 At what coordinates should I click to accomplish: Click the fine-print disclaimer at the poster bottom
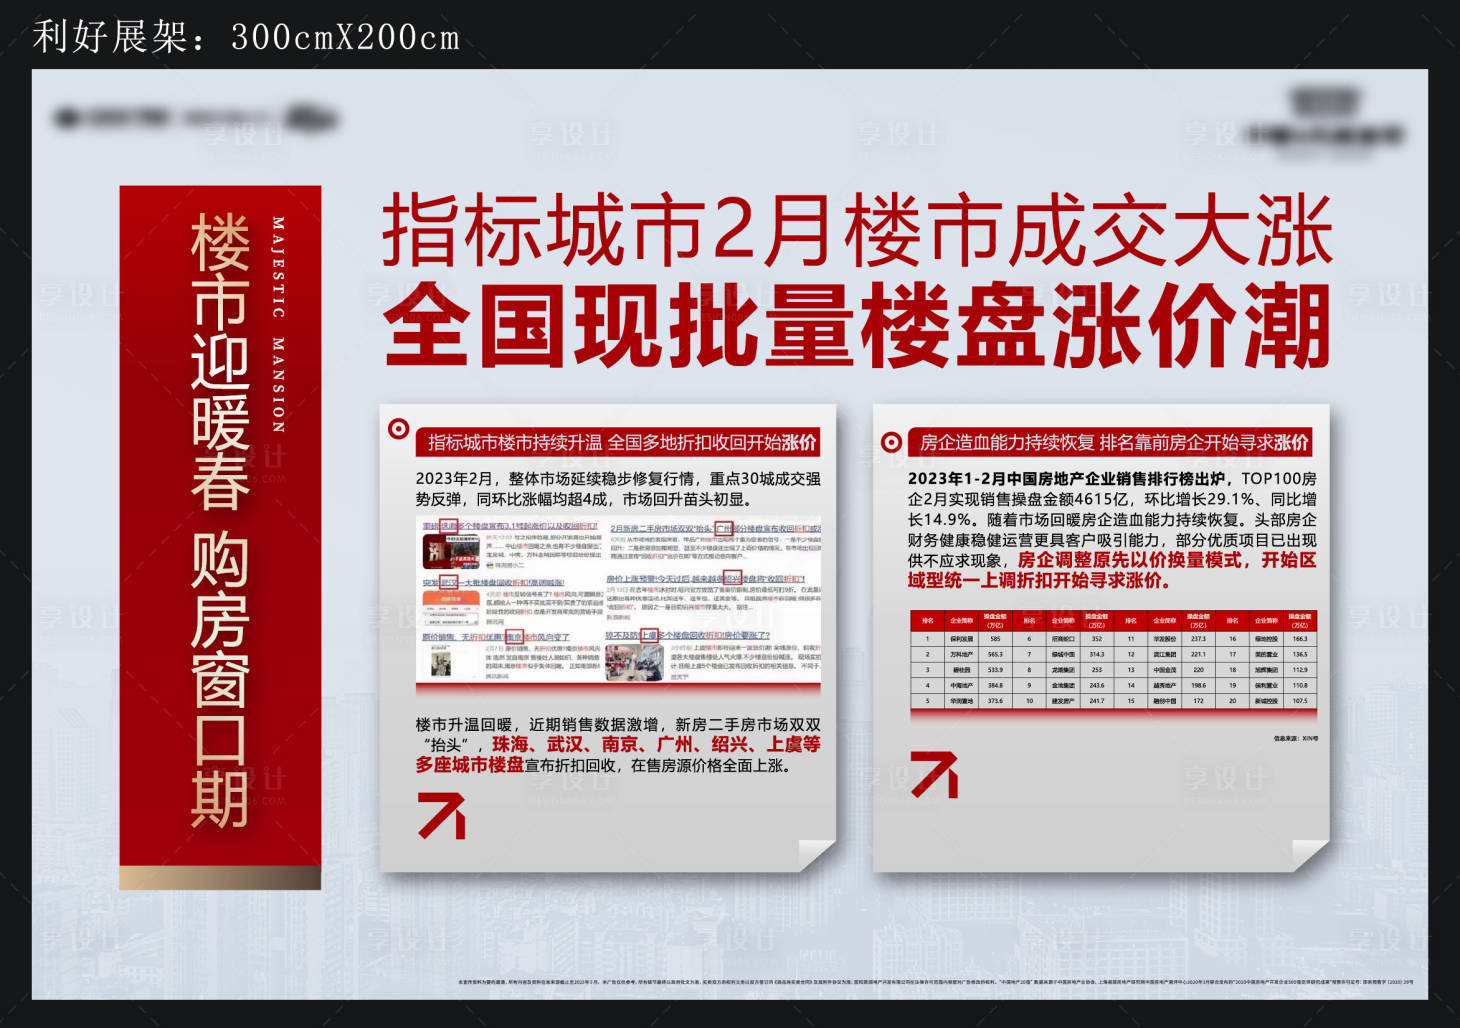[936, 982]
